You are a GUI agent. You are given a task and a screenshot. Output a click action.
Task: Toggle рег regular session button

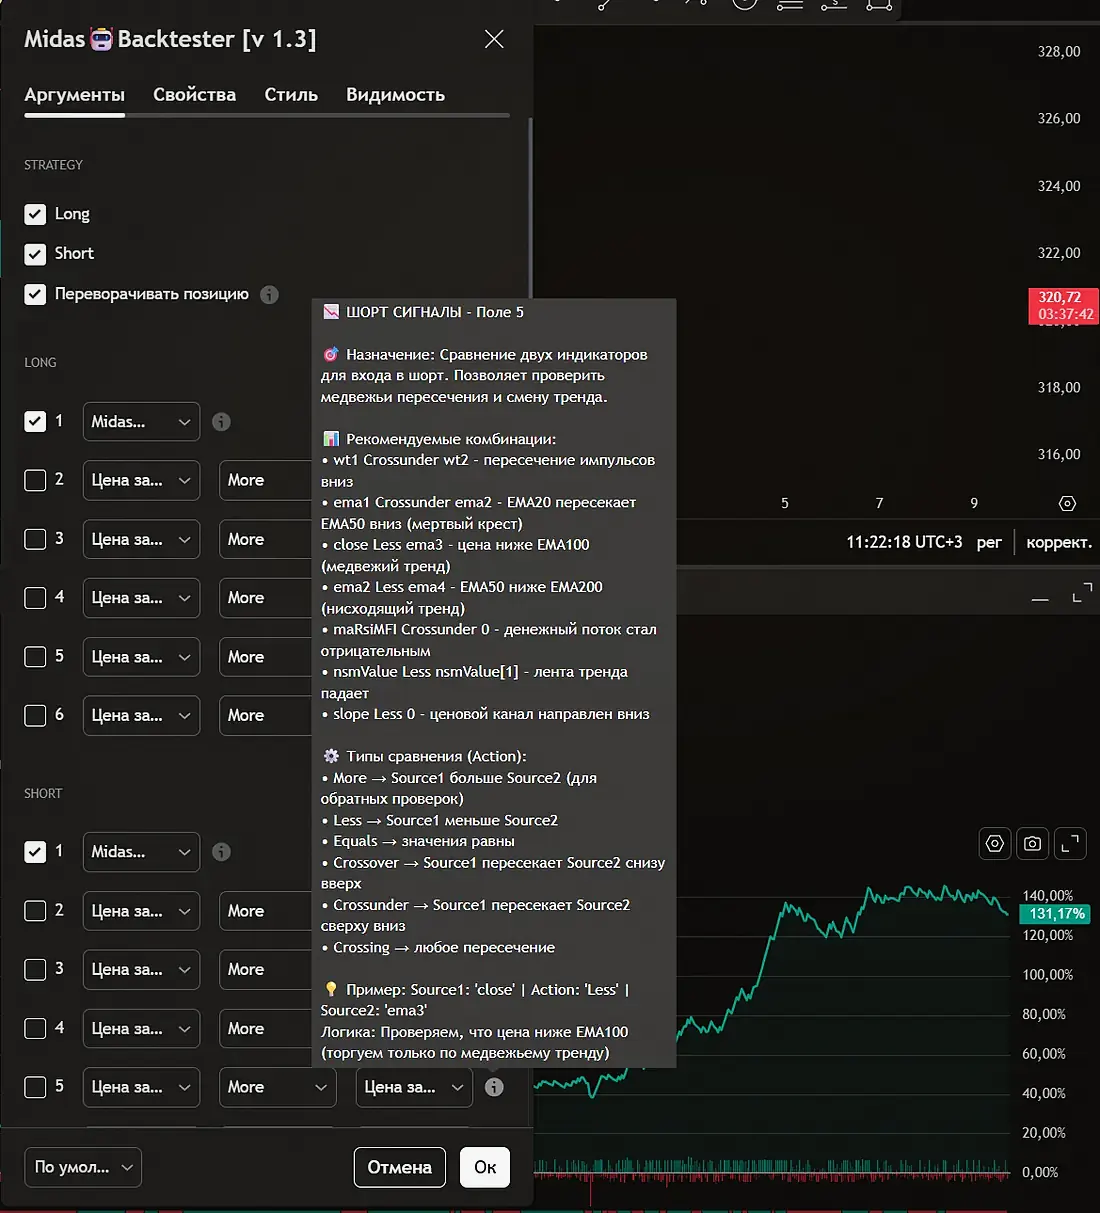[989, 542]
